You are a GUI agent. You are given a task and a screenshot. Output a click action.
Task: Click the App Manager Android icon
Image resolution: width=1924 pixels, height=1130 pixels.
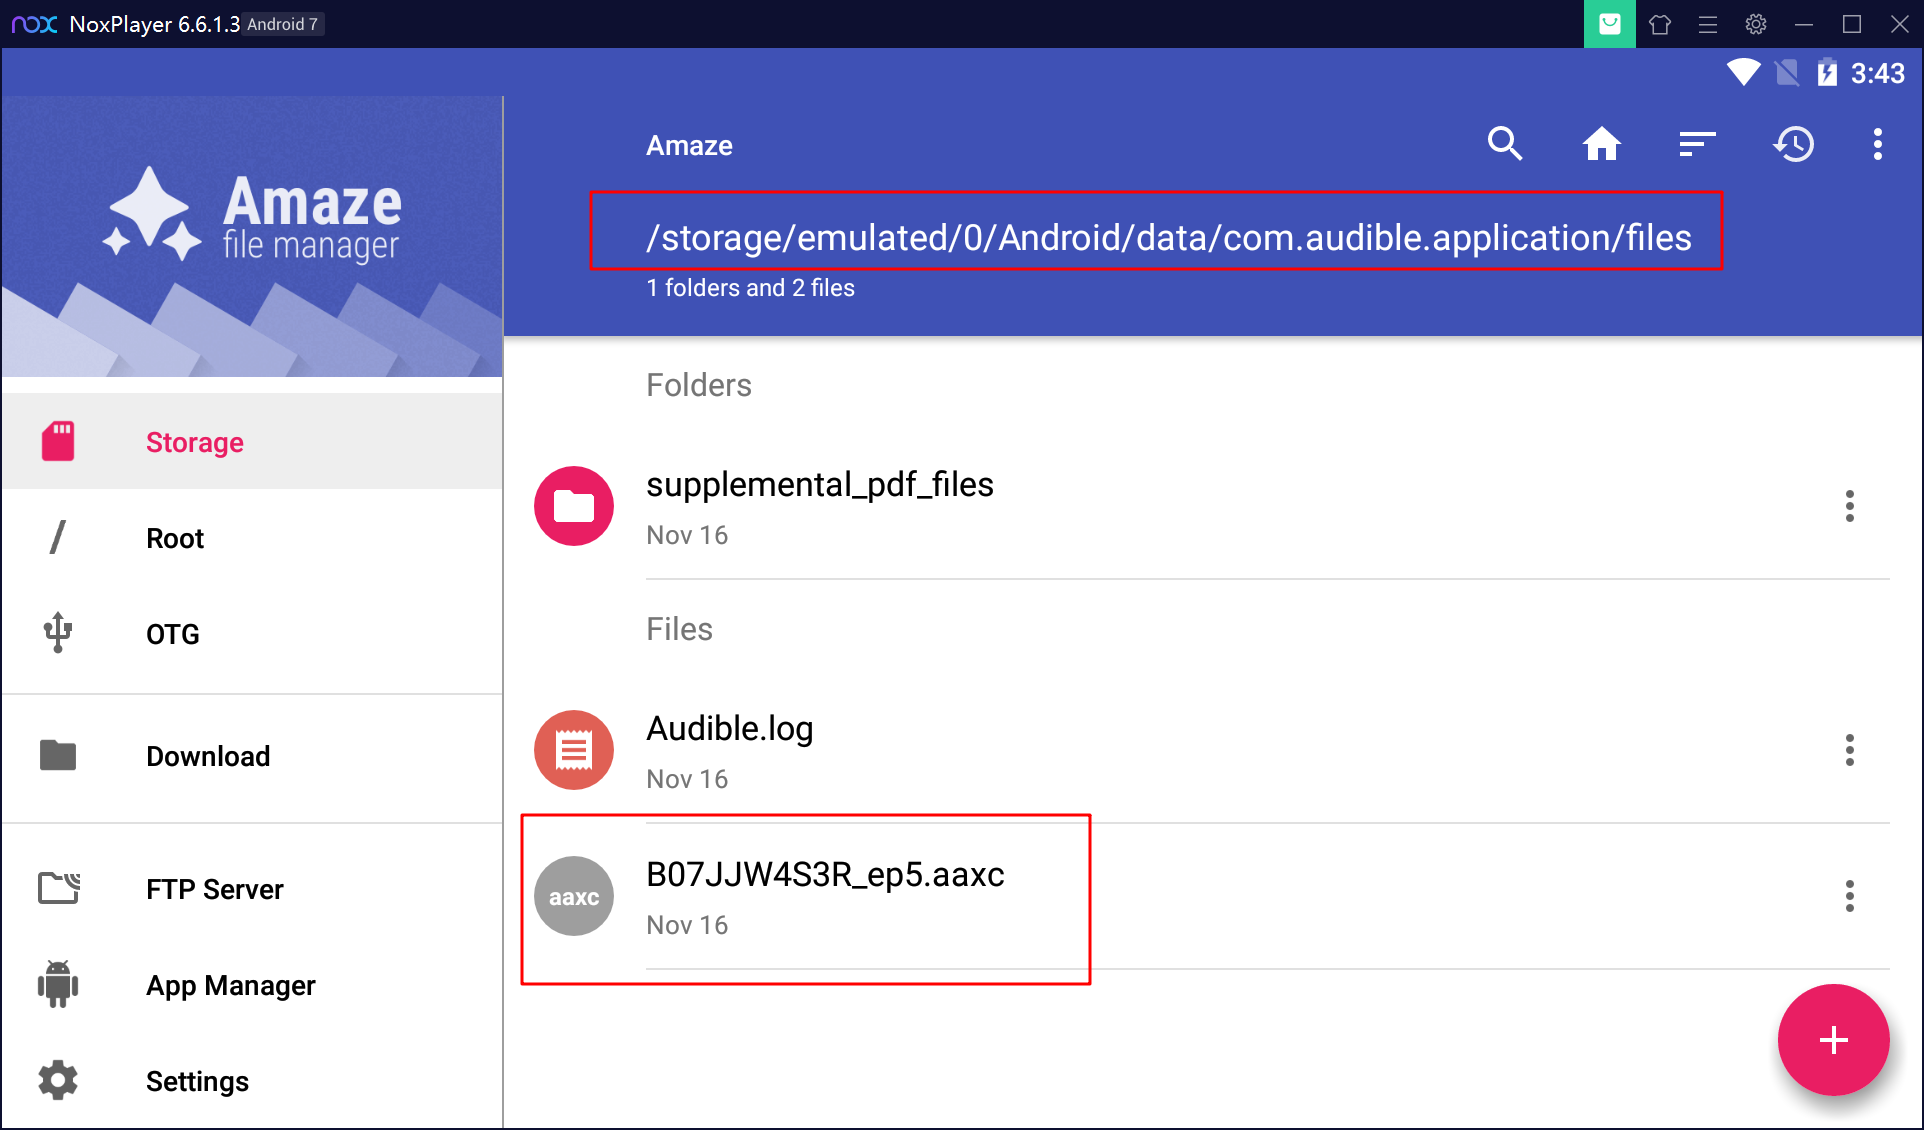58,984
